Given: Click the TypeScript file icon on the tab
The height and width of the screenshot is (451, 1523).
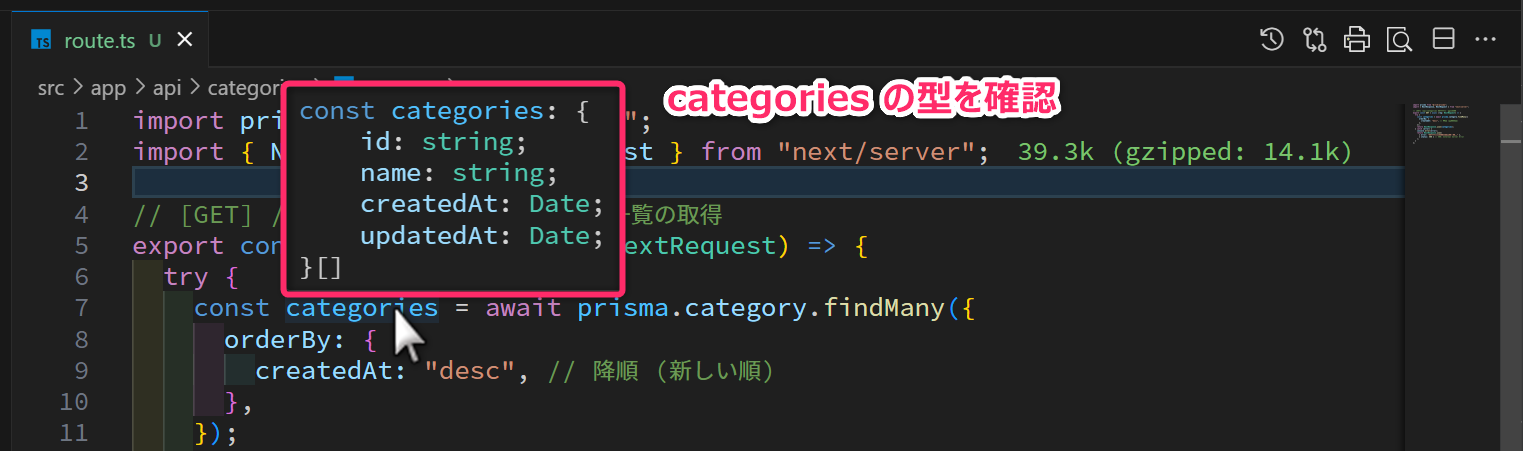Looking at the screenshot, I should pos(41,41).
